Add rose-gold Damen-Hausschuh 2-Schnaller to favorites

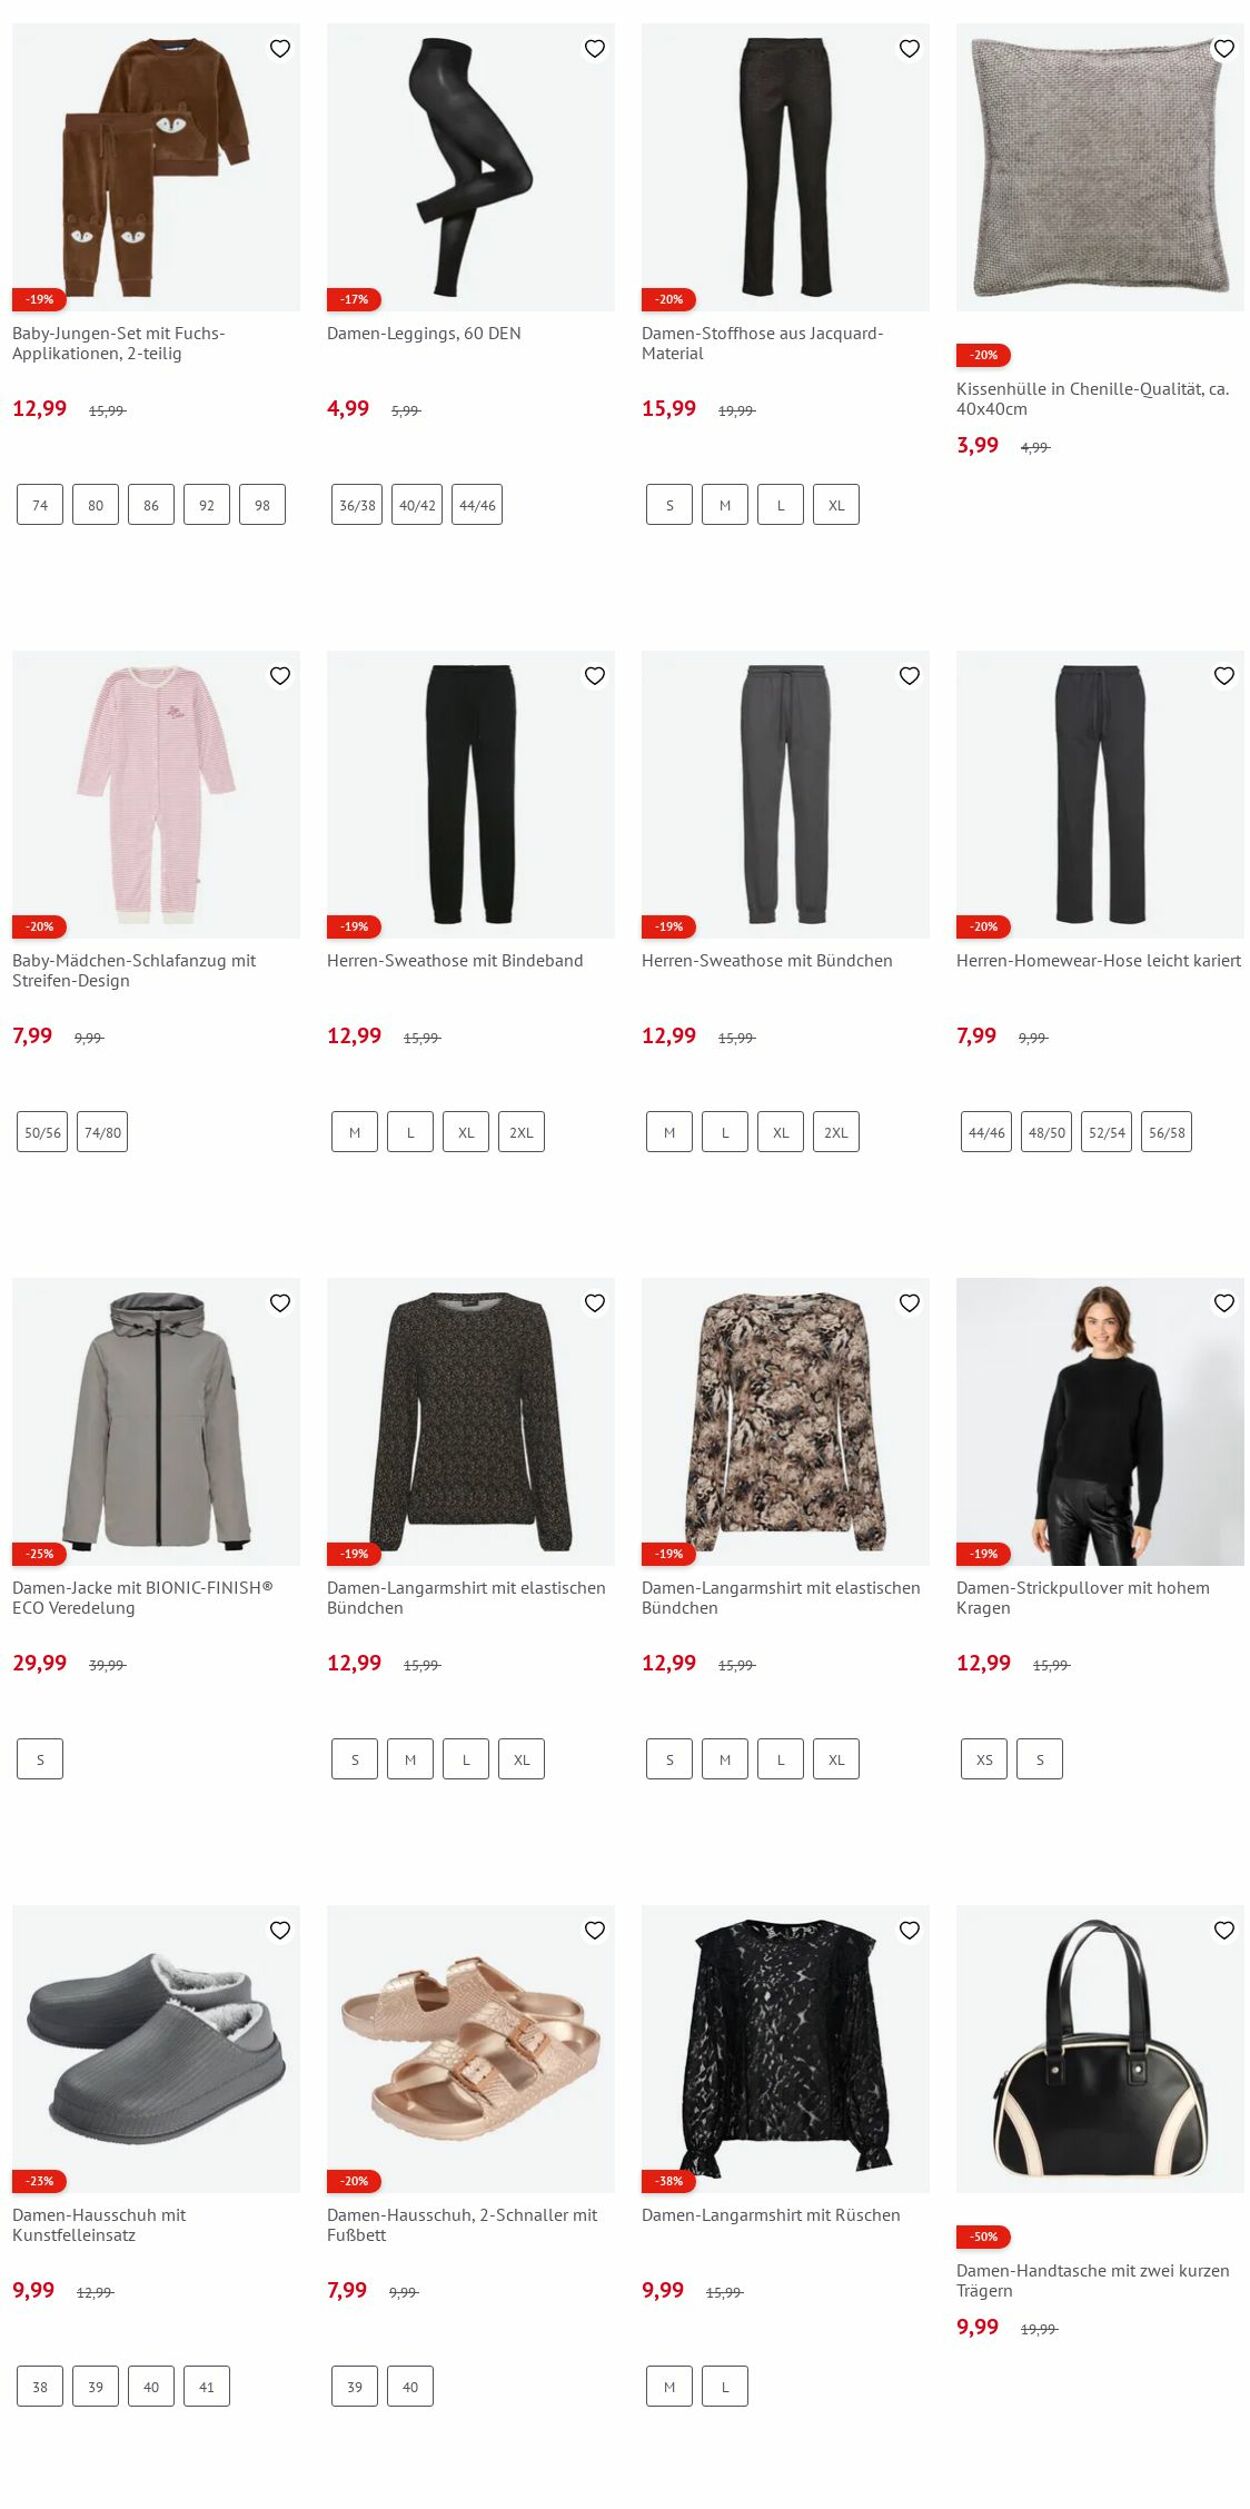point(595,1930)
